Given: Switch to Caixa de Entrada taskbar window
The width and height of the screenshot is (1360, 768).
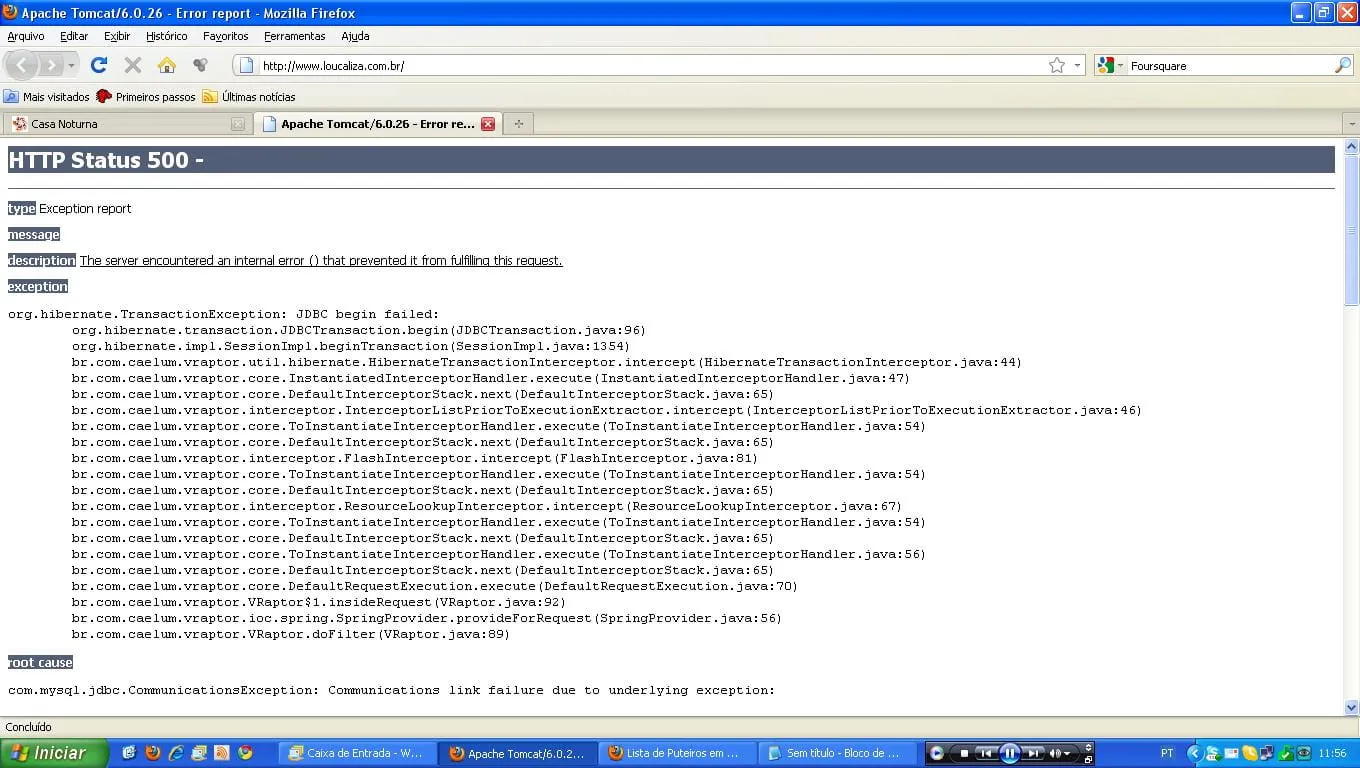Looking at the screenshot, I should pos(358,753).
